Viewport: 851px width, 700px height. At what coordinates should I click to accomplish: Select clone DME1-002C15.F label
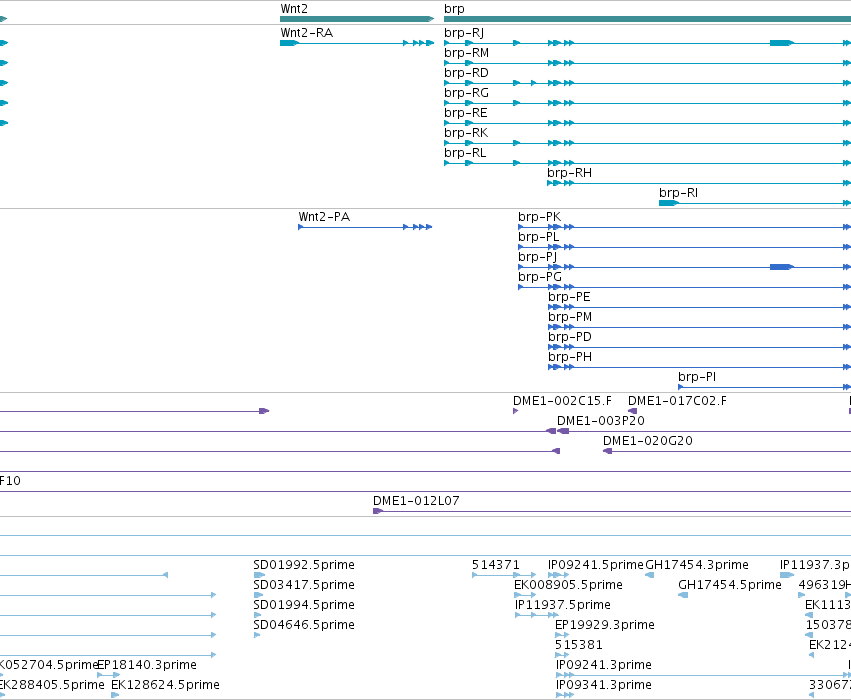(x=562, y=401)
